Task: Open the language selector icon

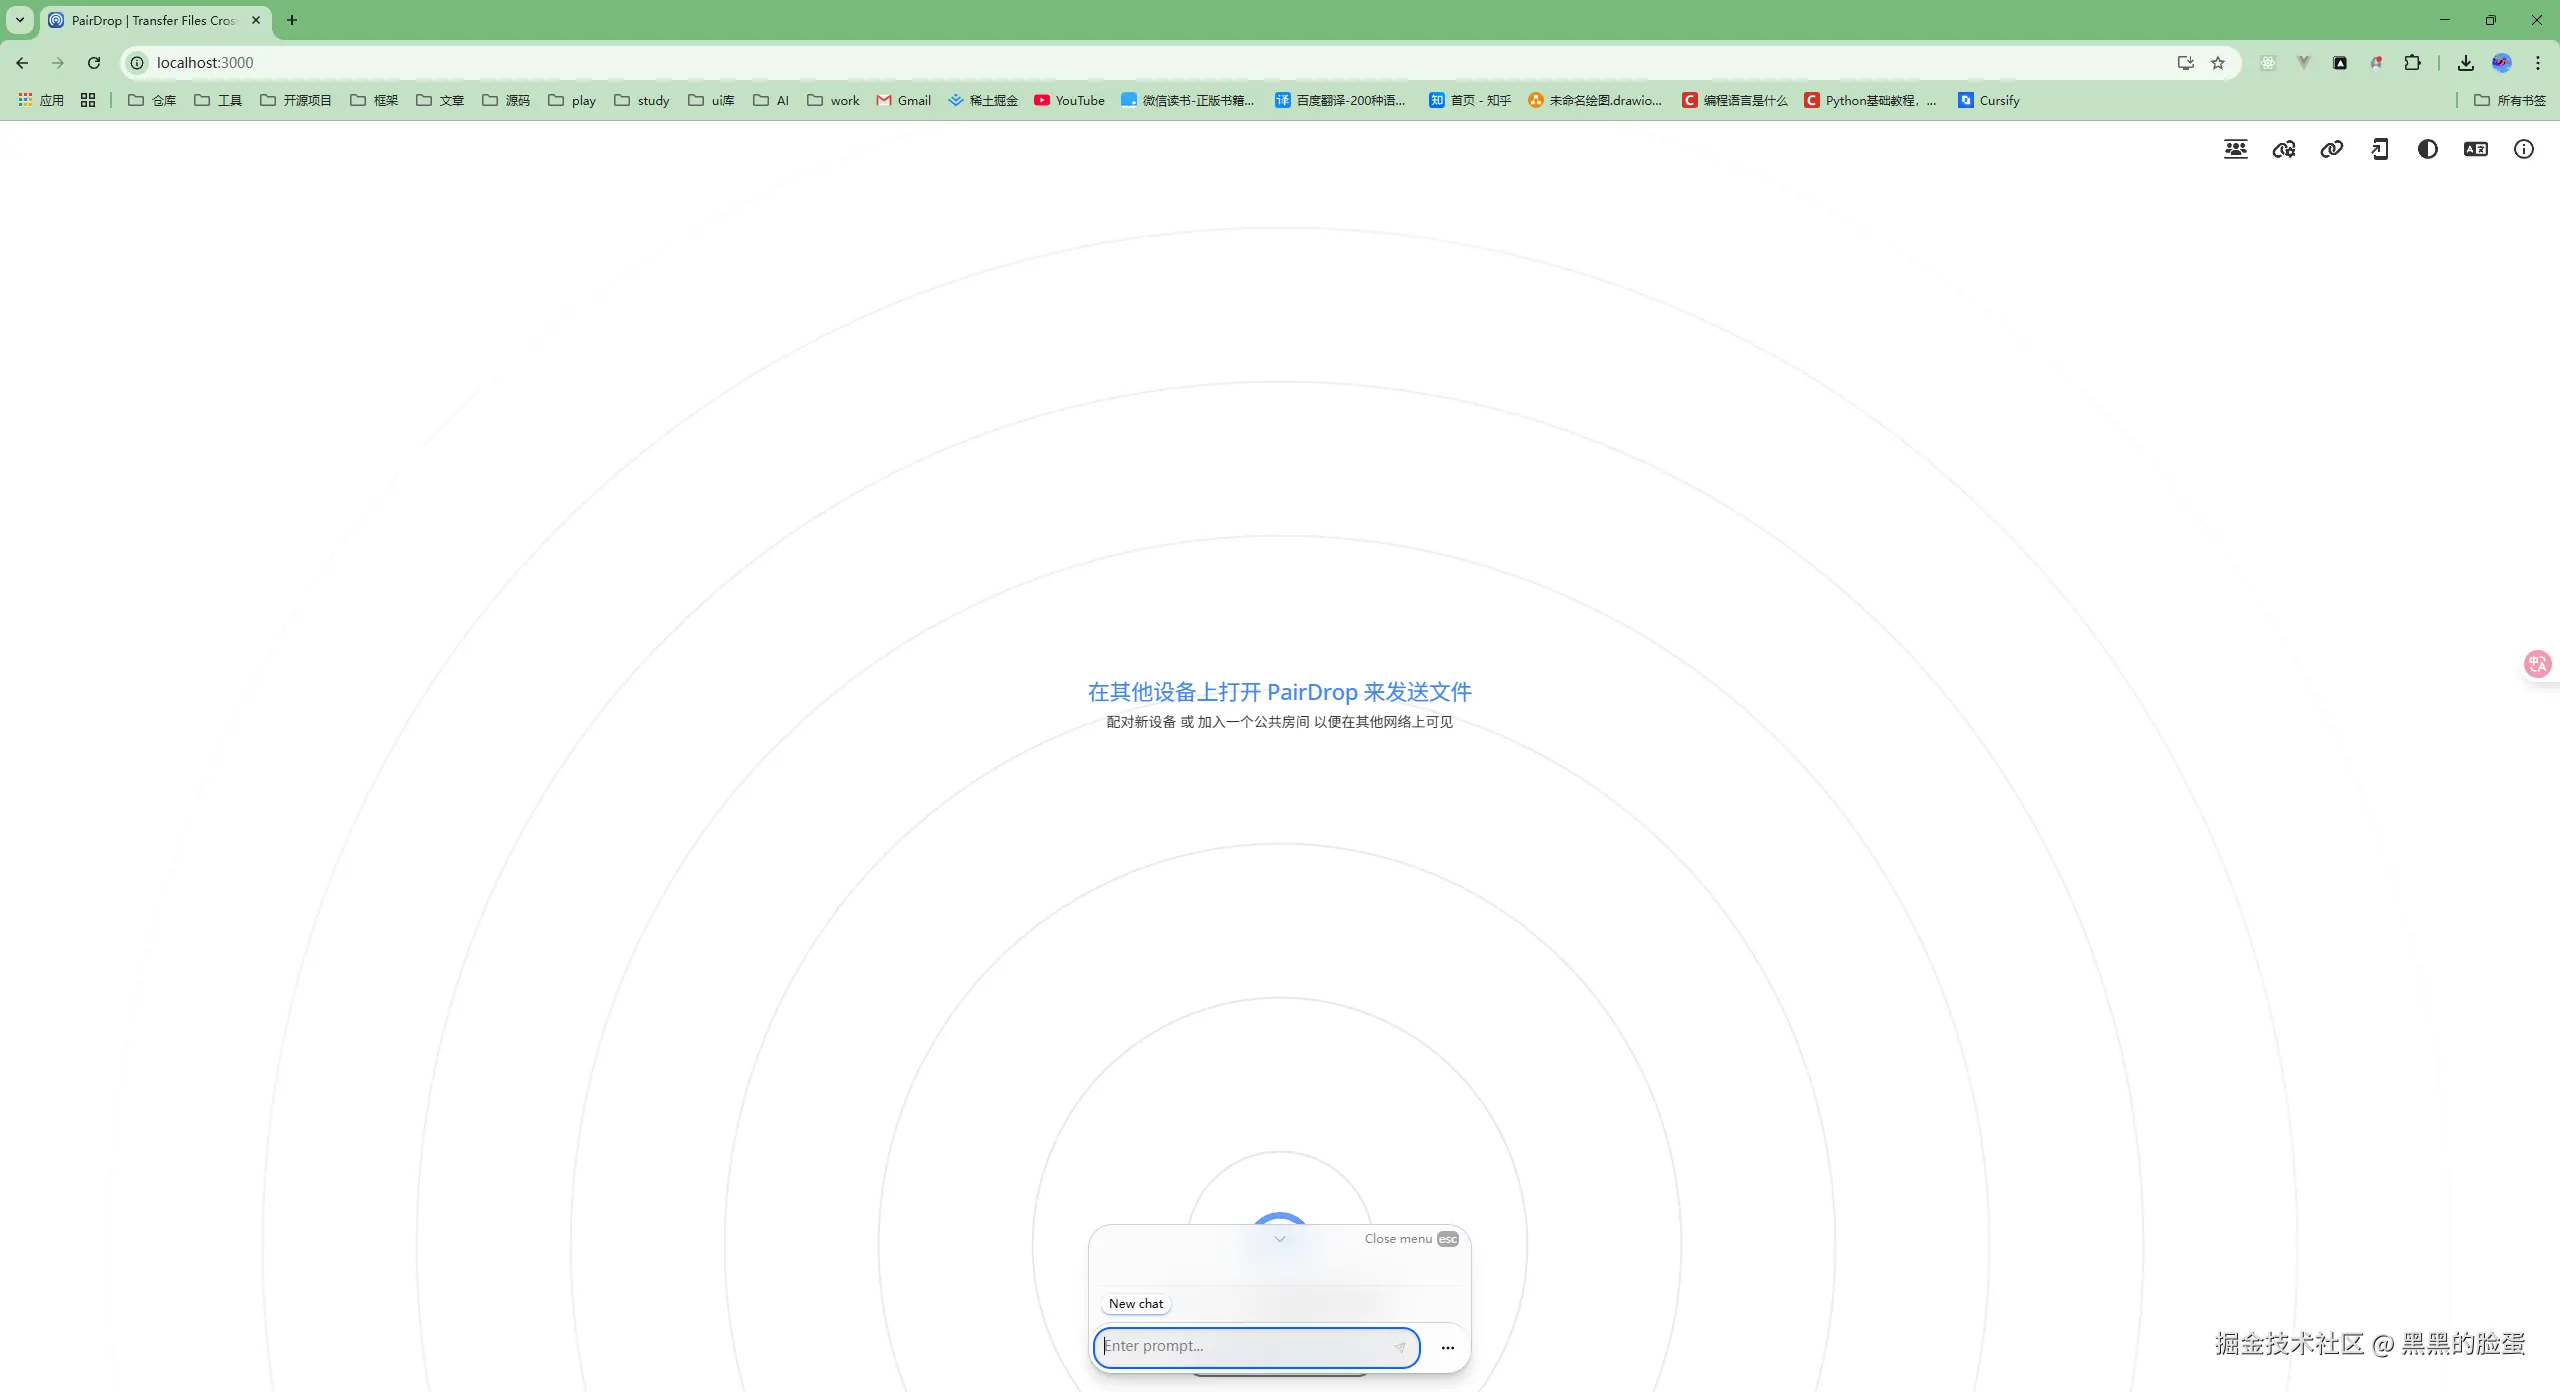Action: pos(2475,149)
